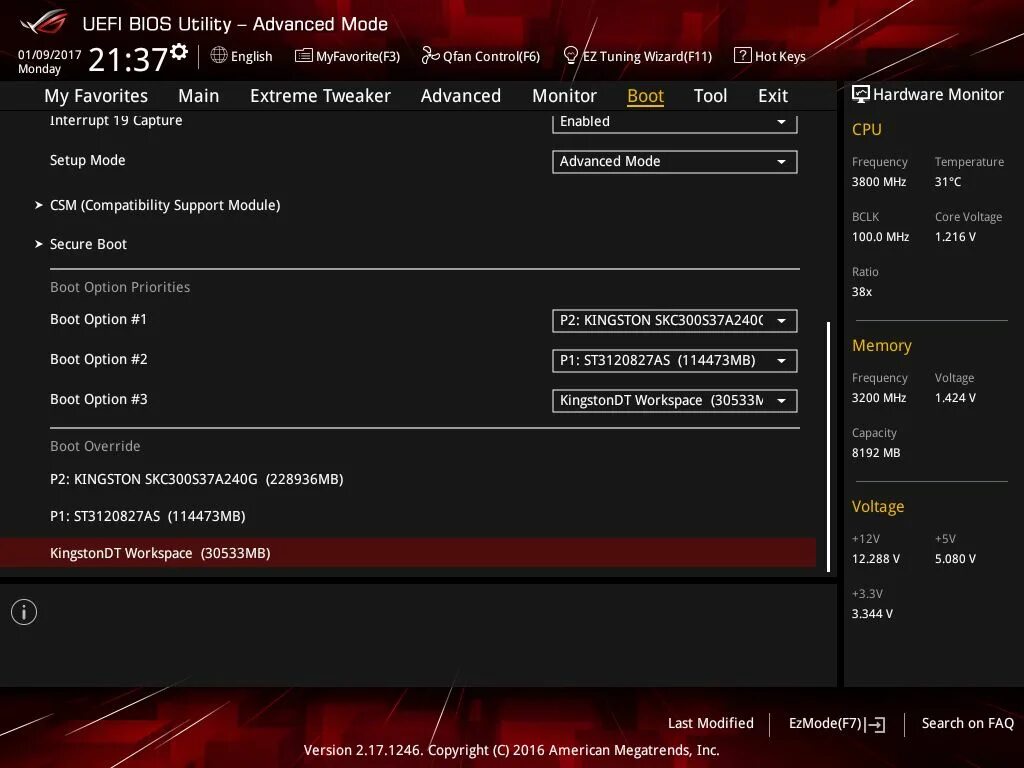Click Last Modified button
The width and height of the screenshot is (1024, 768).
coord(711,723)
